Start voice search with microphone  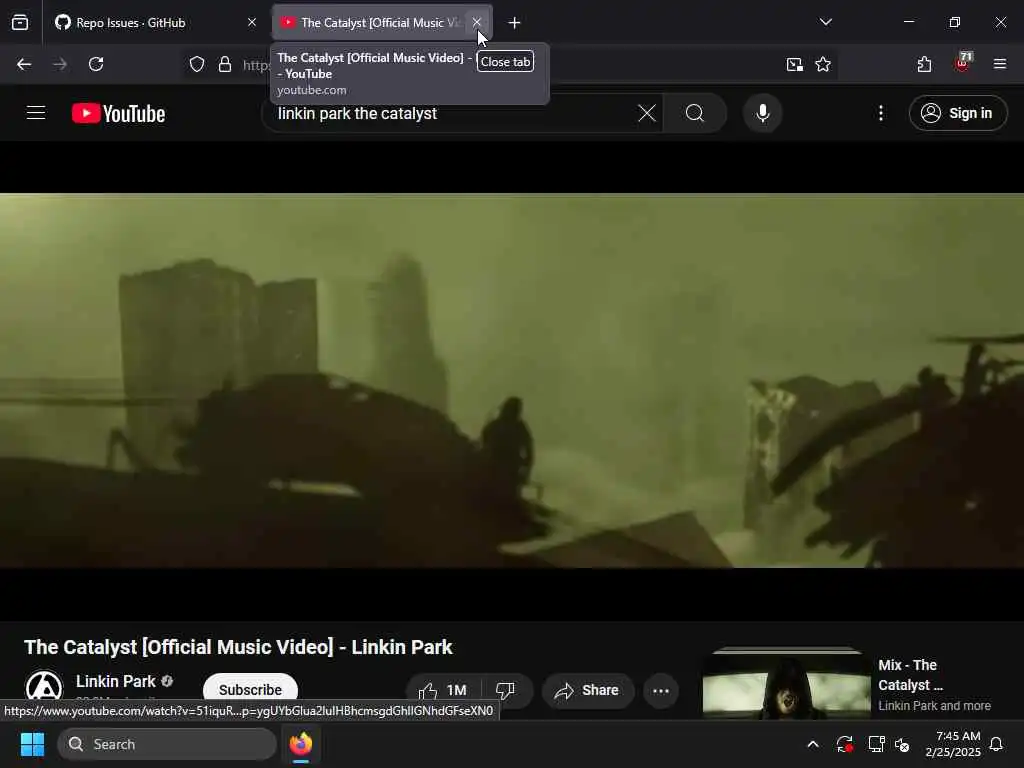pyautogui.click(x=763, y=114)
